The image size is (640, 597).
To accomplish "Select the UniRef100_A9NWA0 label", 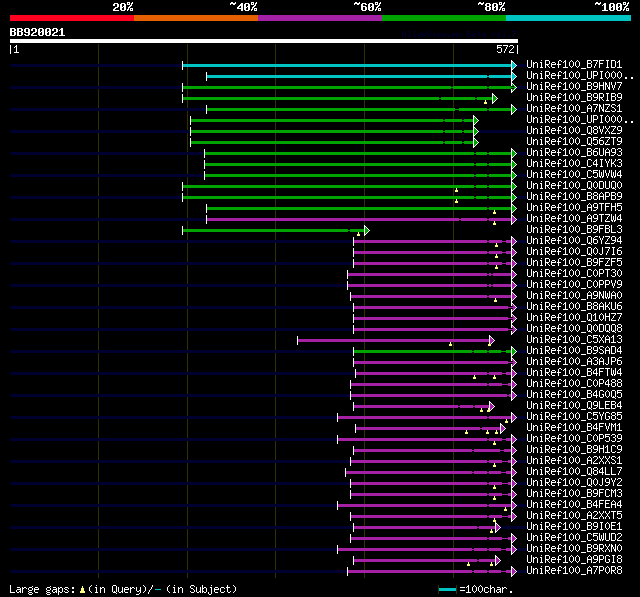I will 574,296.
